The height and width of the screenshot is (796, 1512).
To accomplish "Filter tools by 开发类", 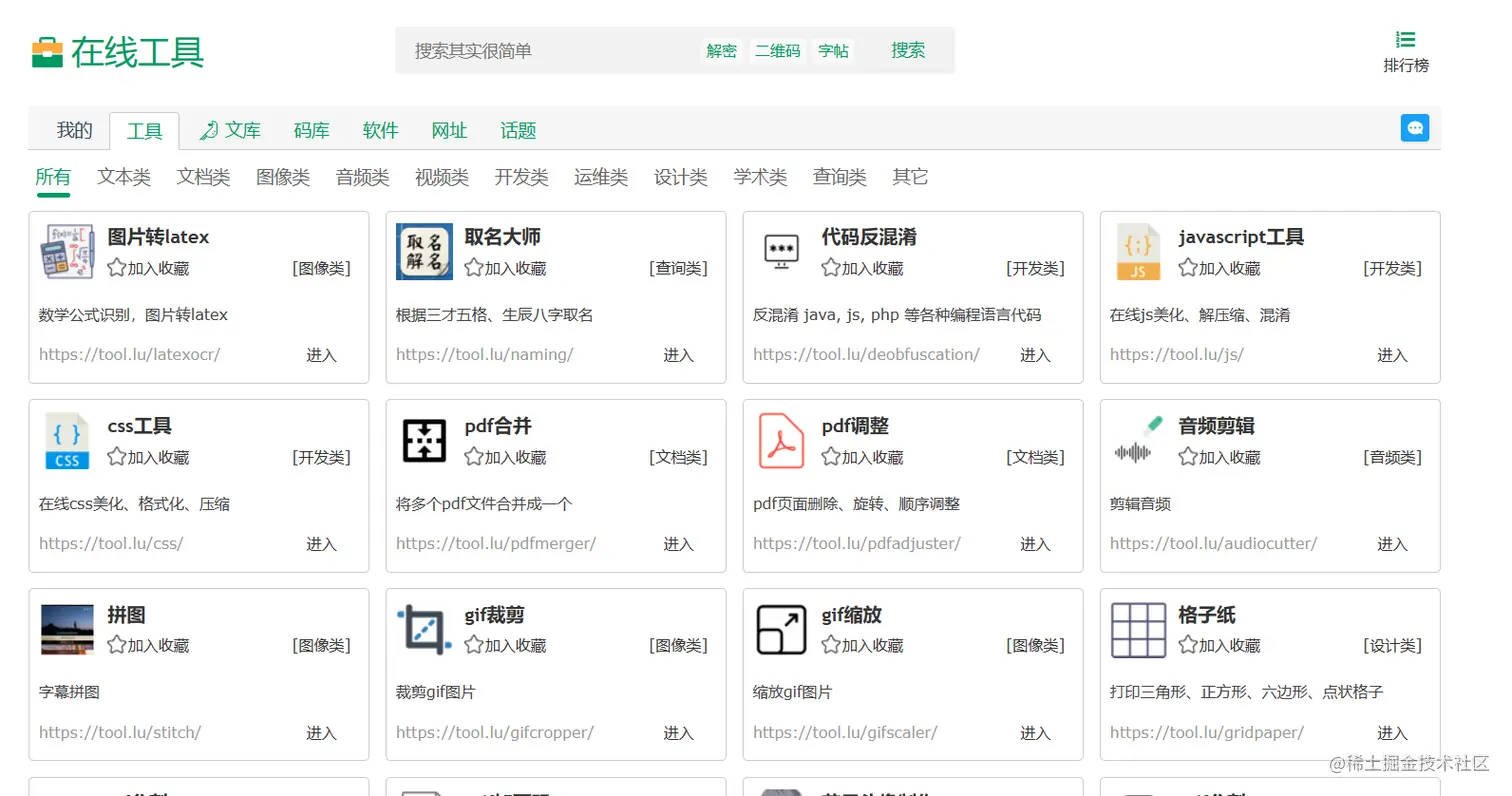I will tap(522, 177).
